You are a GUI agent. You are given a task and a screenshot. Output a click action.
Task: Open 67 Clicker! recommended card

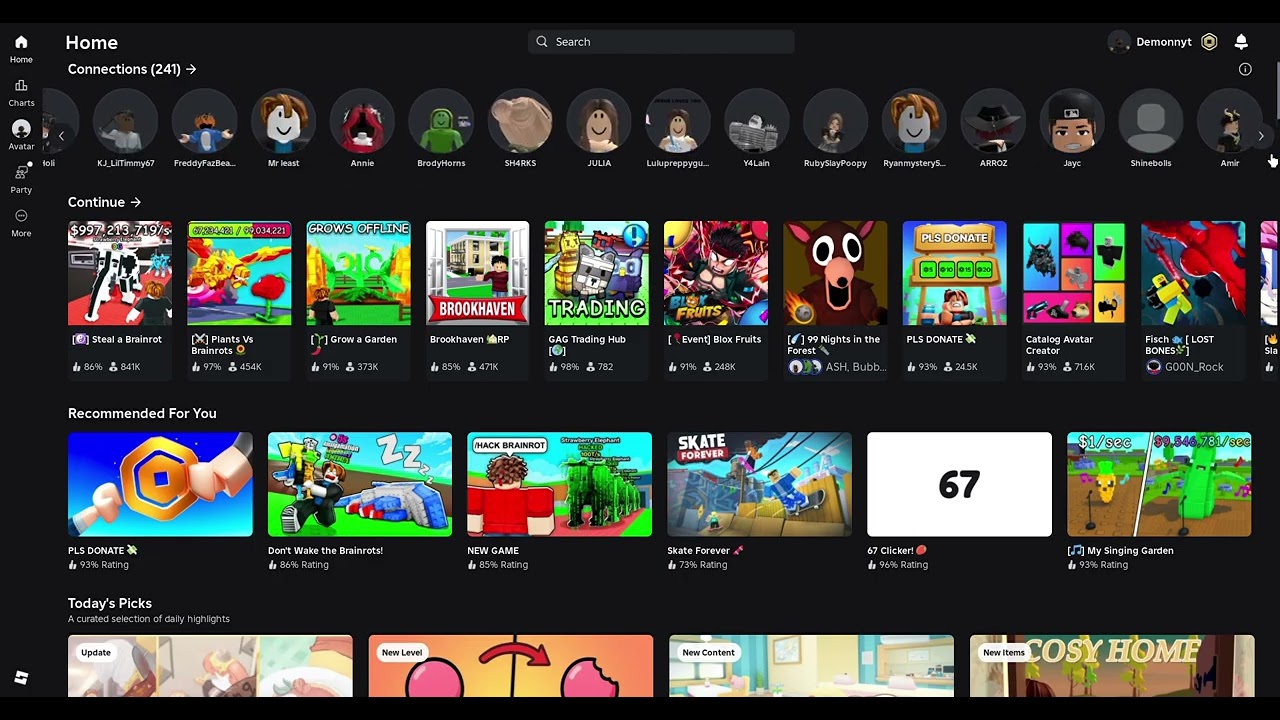pos(959,501)
